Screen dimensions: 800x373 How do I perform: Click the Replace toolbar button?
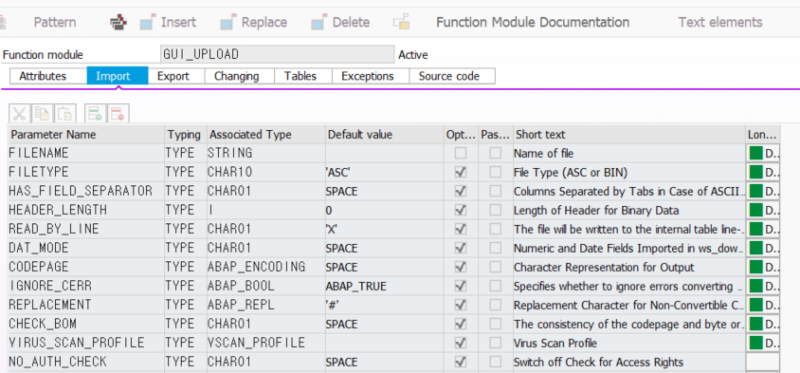[x=254, y=22]
